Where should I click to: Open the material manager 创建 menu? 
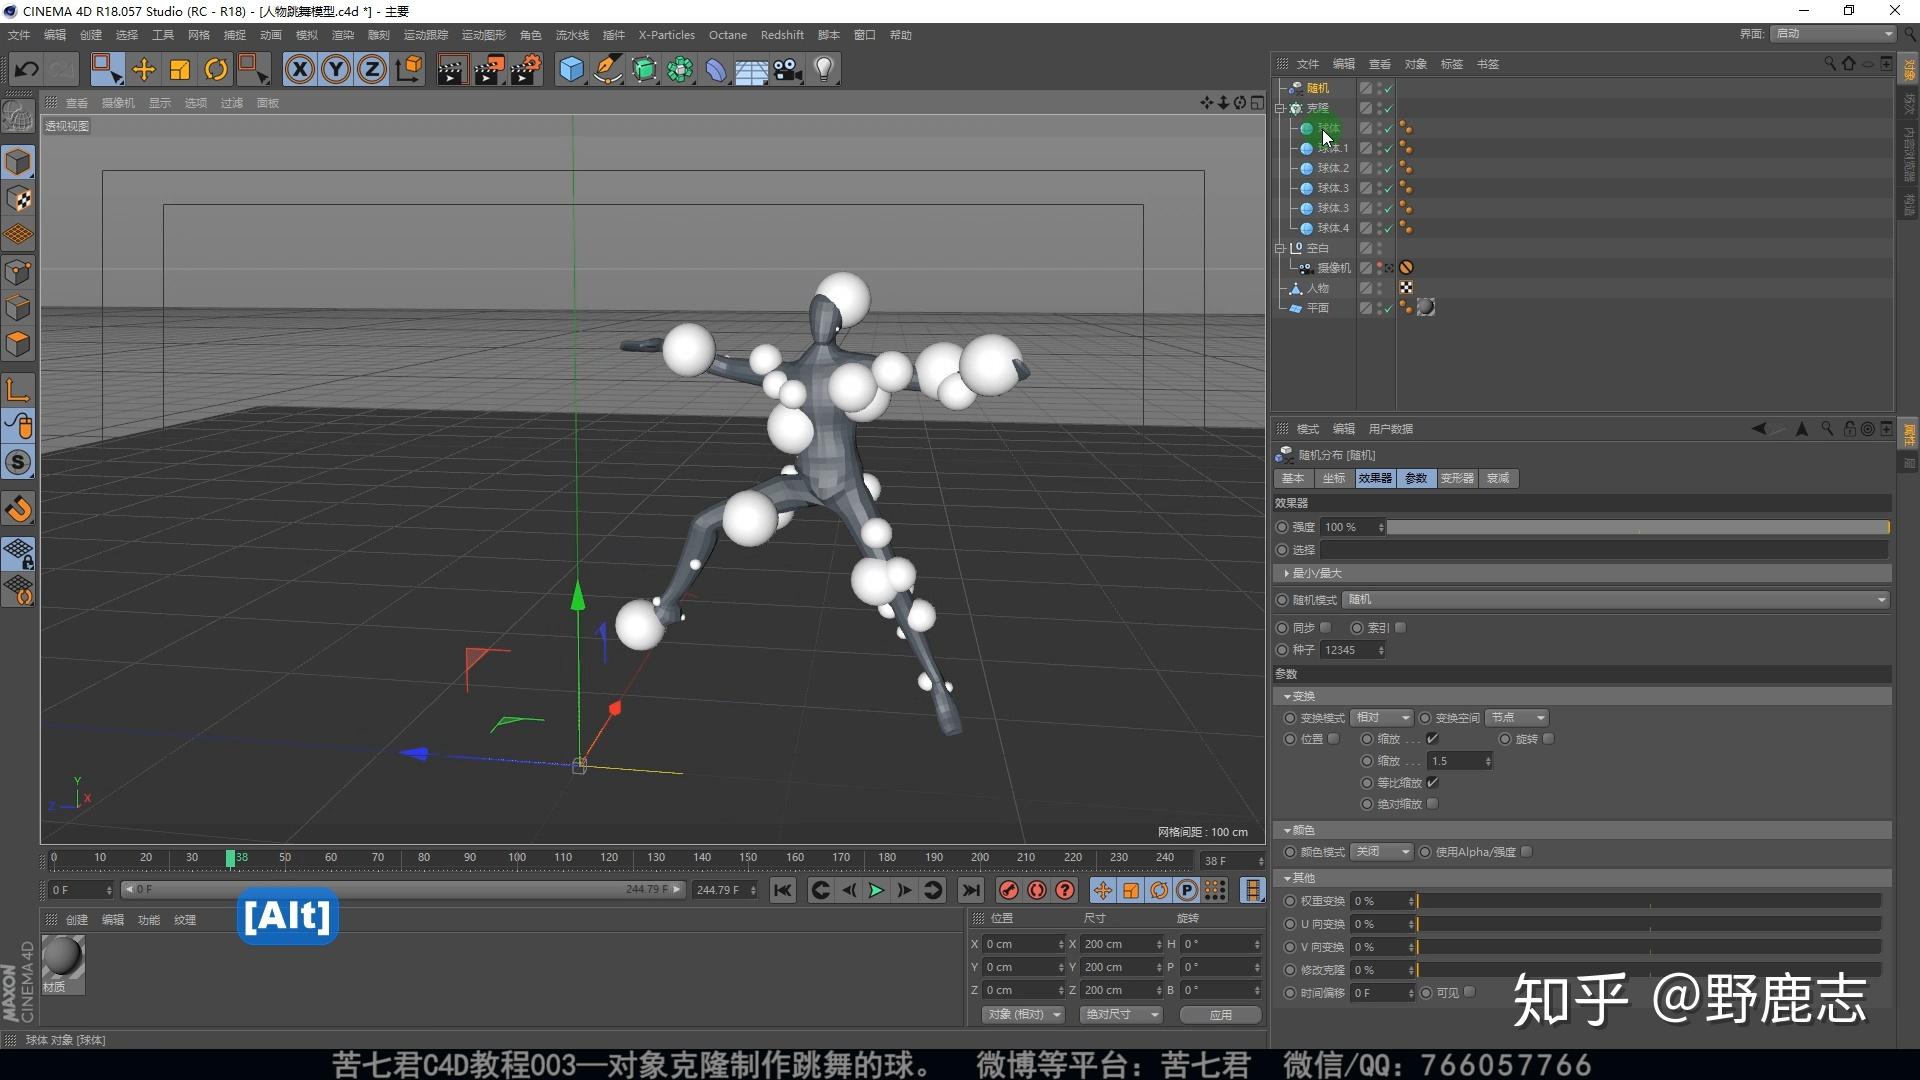click(77, 920)
